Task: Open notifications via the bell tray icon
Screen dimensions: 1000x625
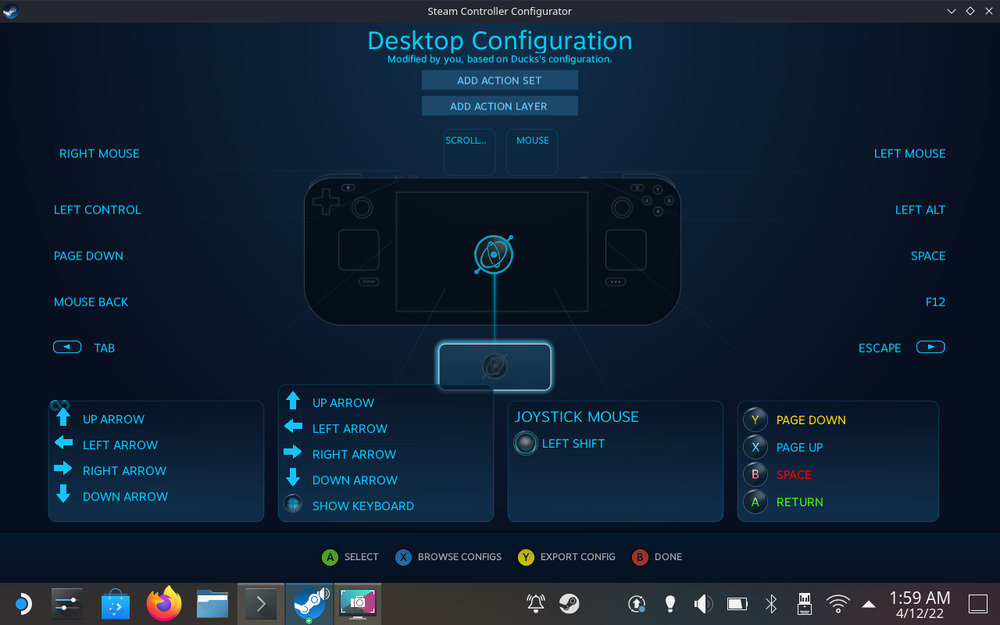Action: pos(535,603)
